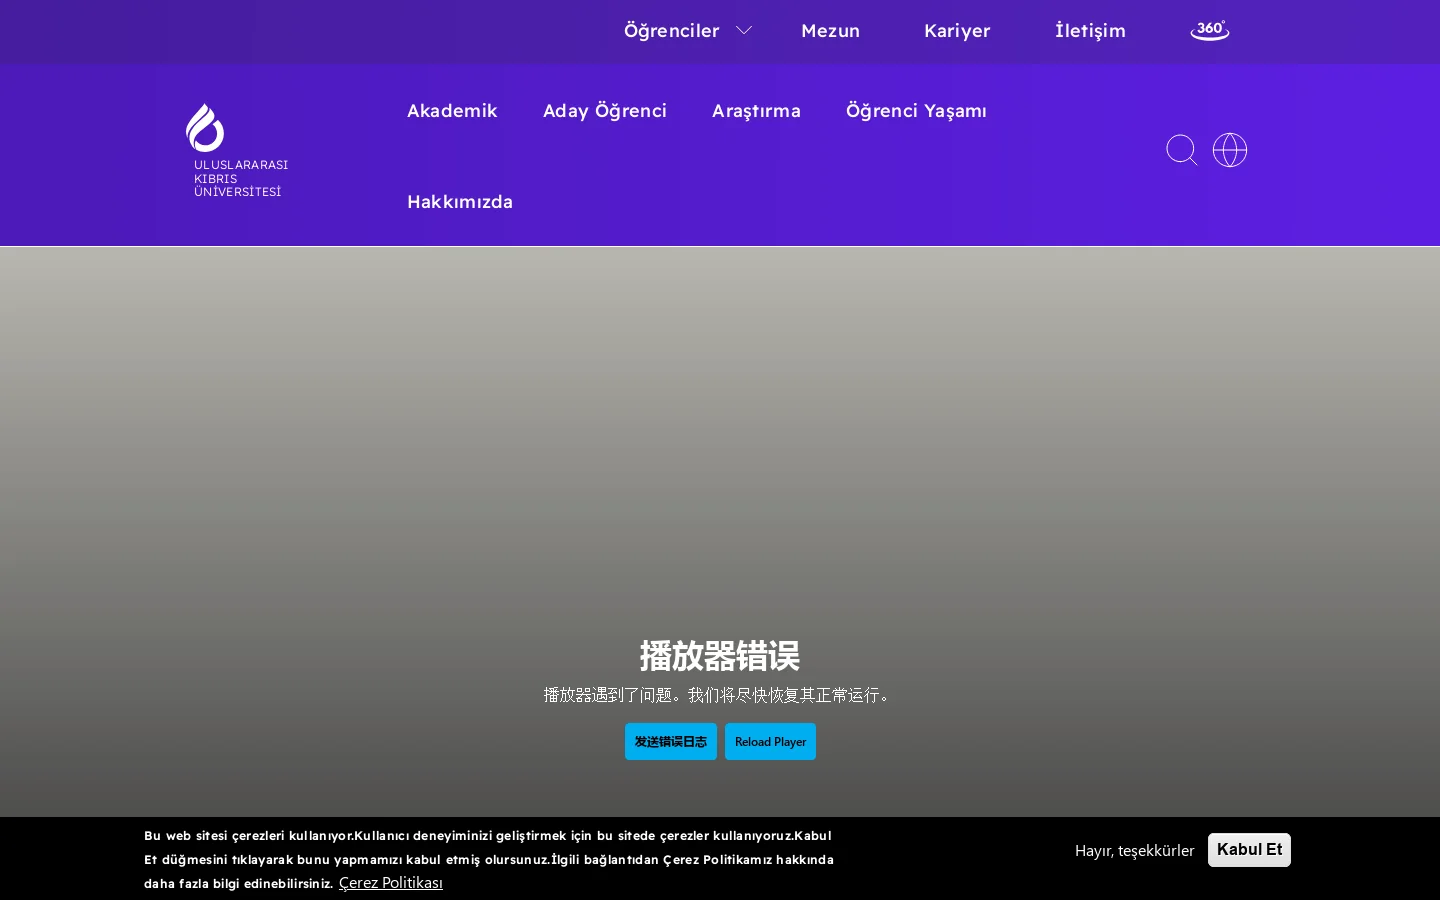The image size is (1440, 900).
Task: Go to the Hakkımızda menu
Action: click(460, 202)
